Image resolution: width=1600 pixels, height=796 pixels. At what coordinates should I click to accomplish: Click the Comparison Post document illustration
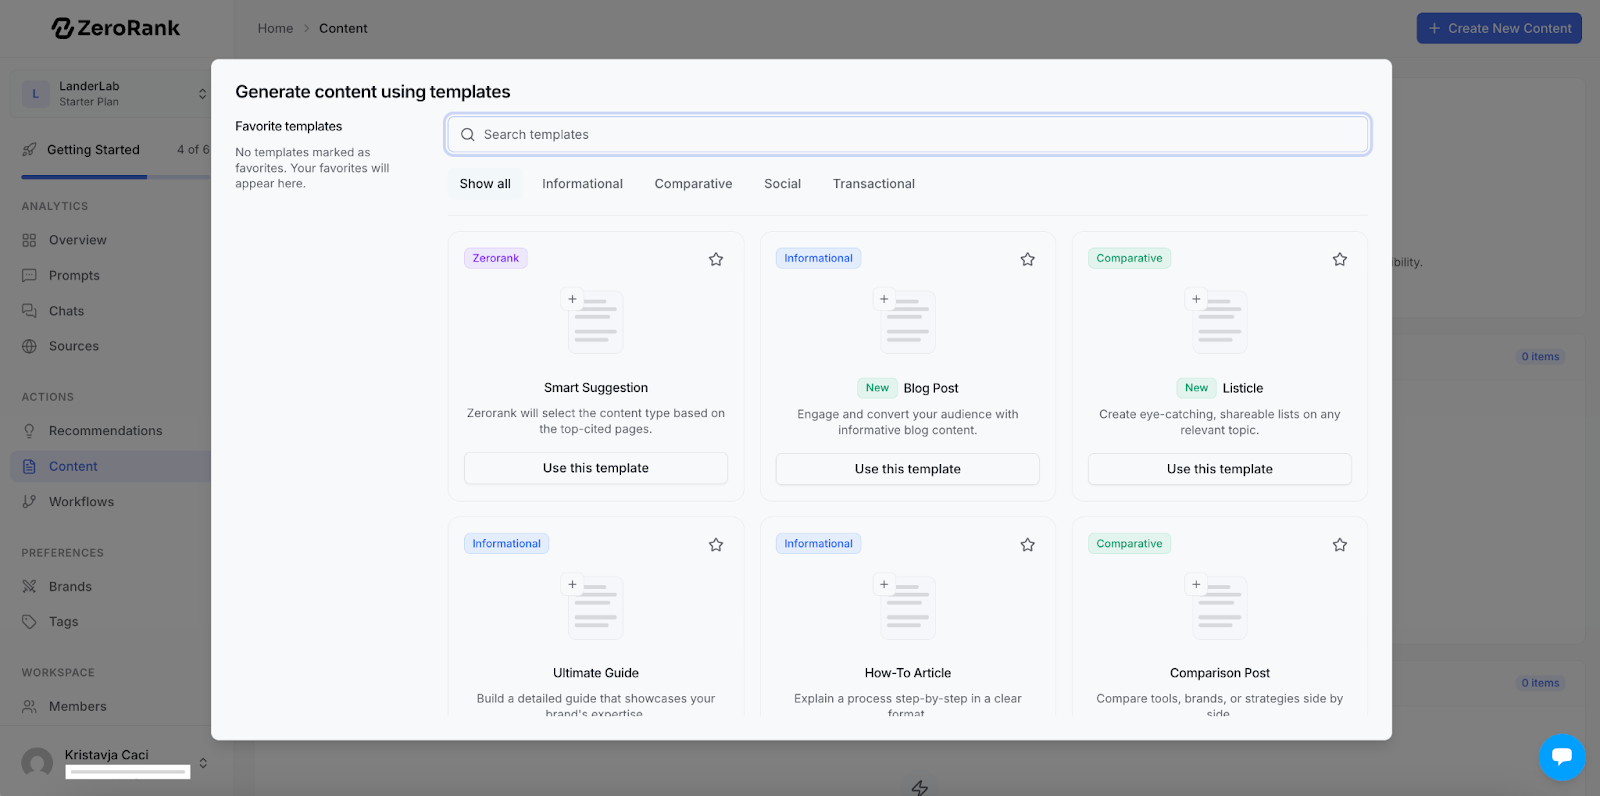[1219, 607]
